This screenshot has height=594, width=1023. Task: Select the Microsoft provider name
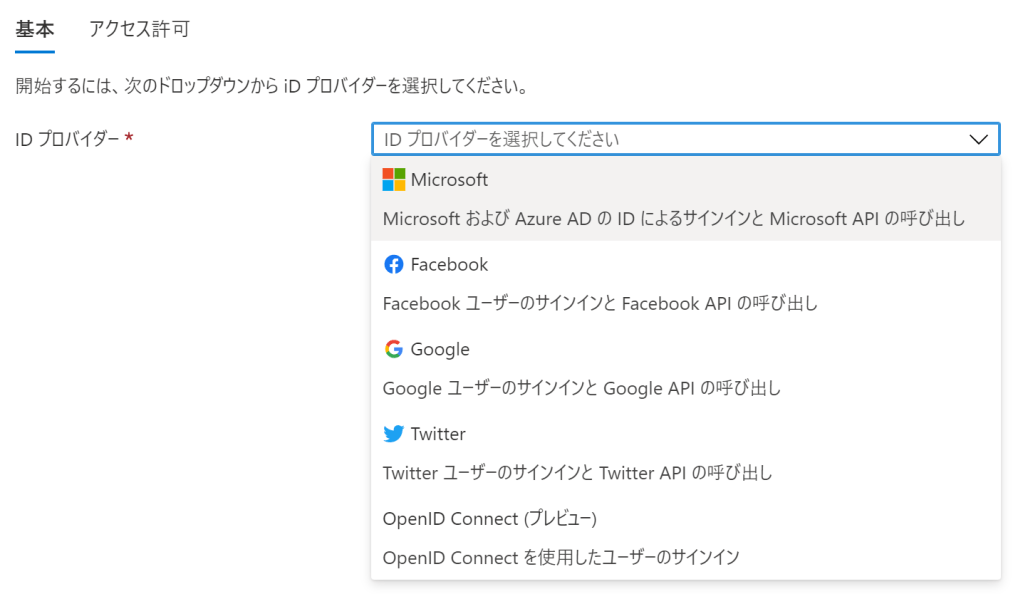tap(449, 180)
